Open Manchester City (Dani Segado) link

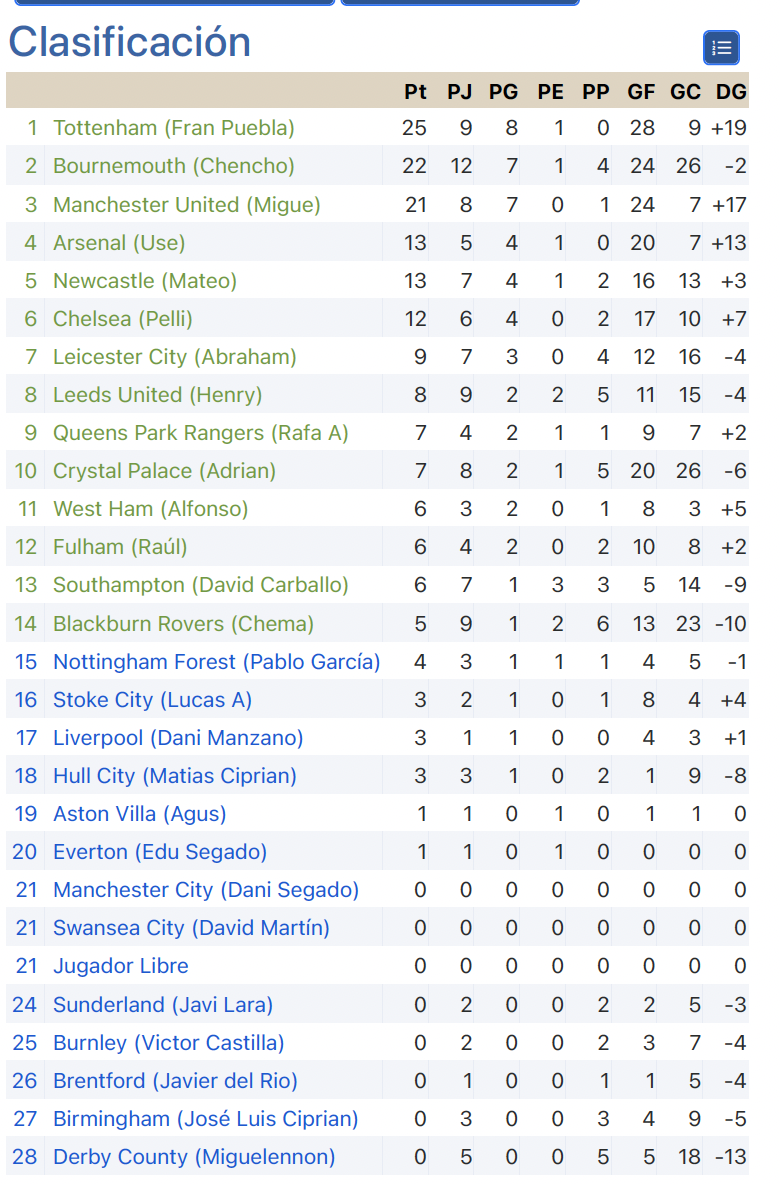tap(205, 890)
